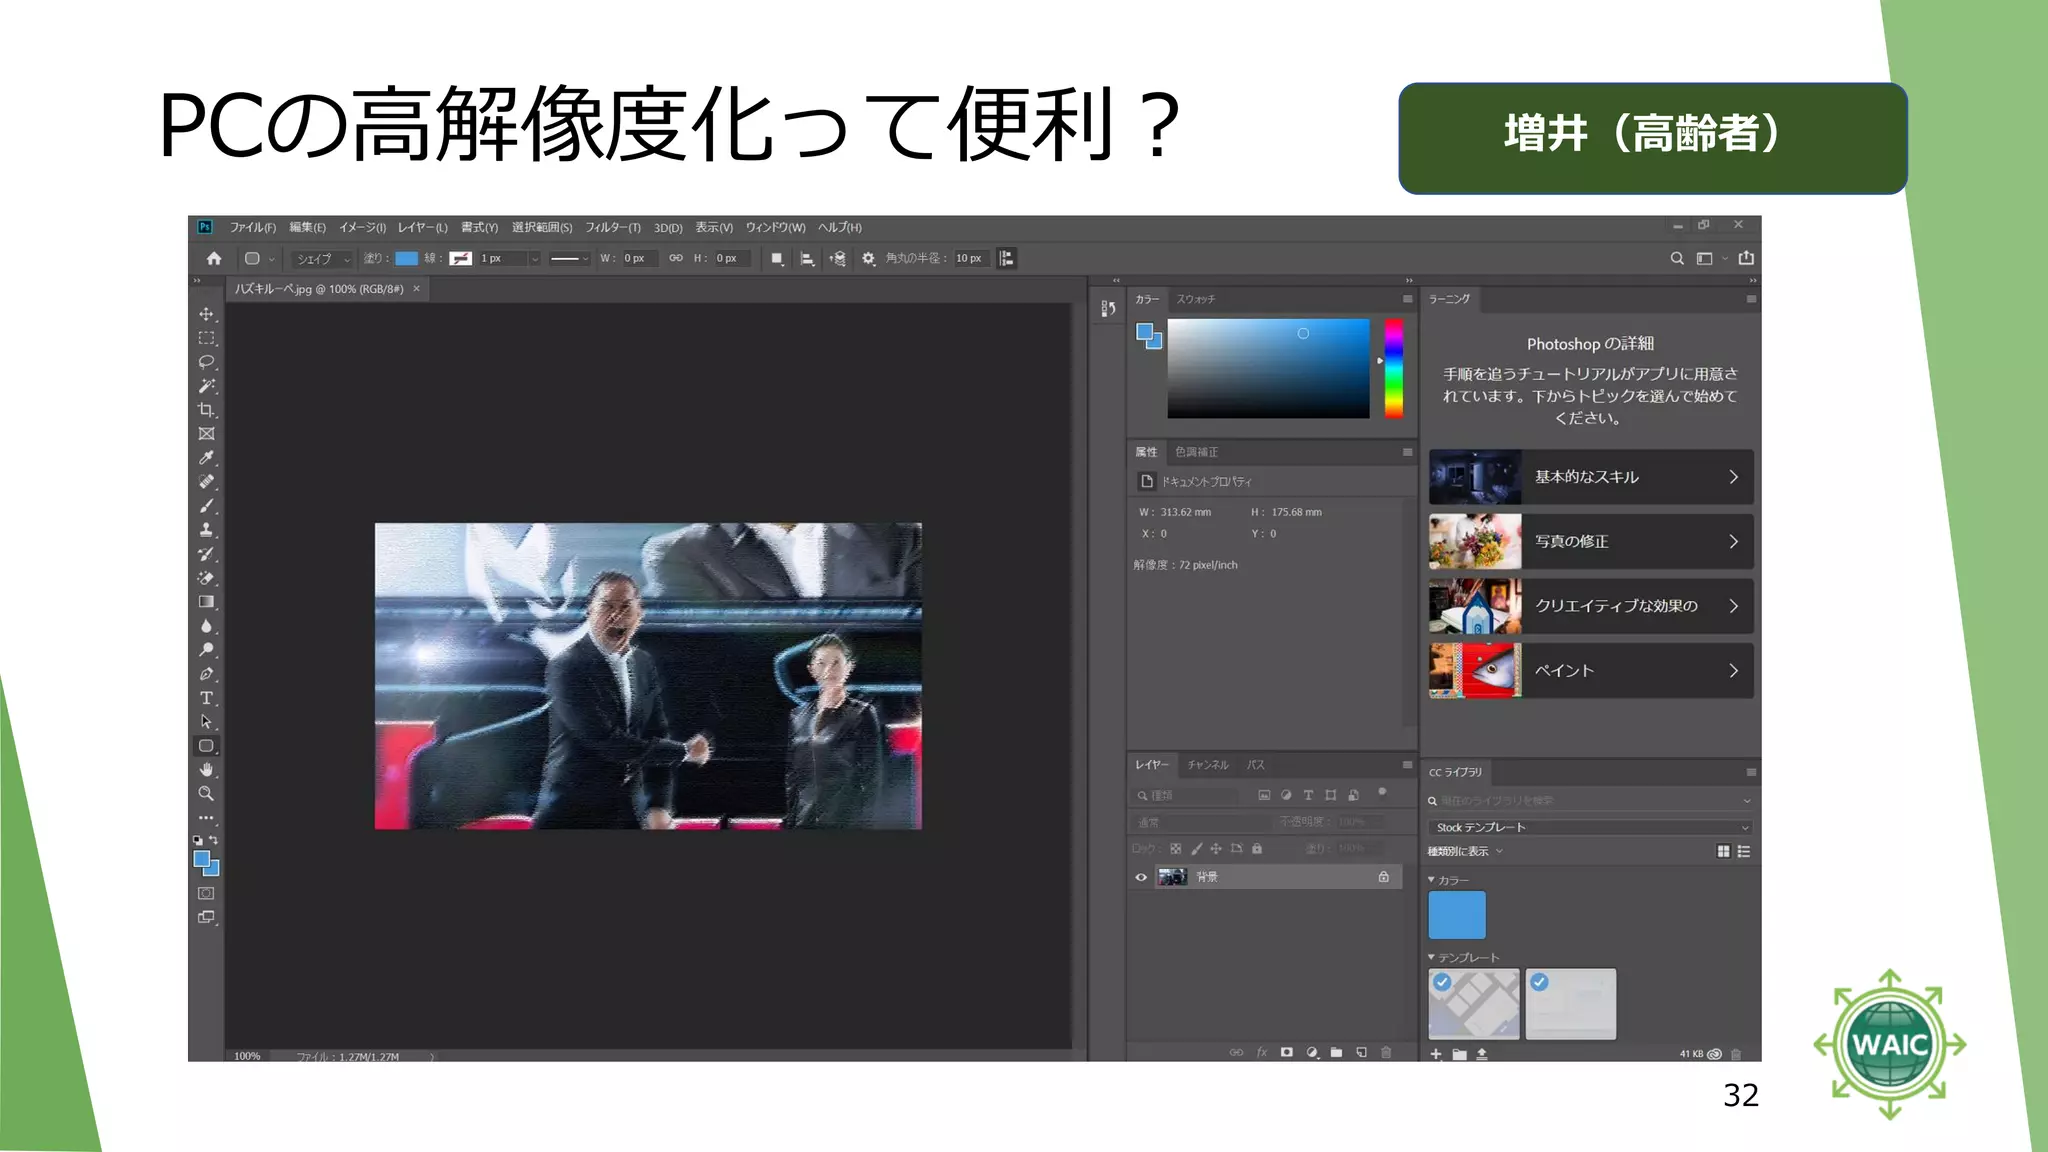Select the Clone Stamp tool
The image size is (2048, 1152).
click(206, 530)
